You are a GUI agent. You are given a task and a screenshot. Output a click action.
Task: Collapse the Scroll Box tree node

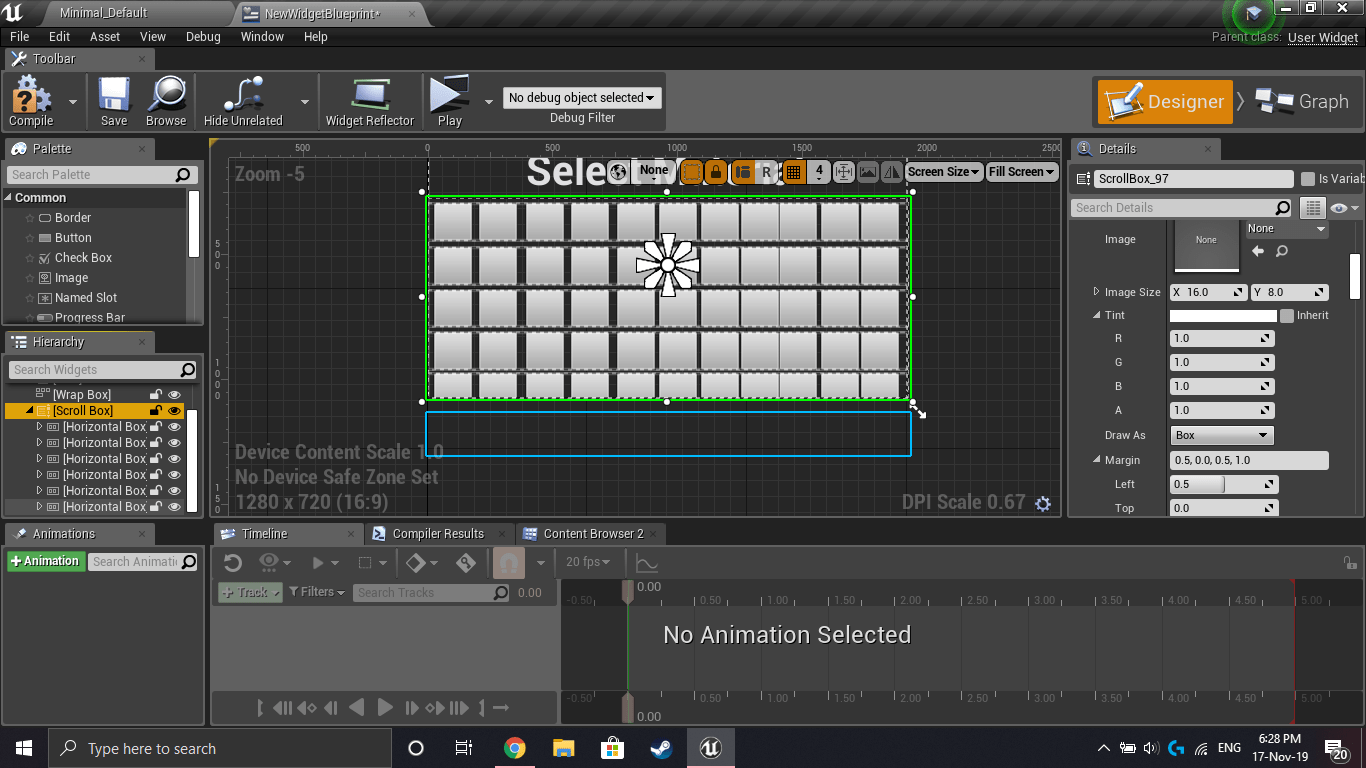click(30, 411)
